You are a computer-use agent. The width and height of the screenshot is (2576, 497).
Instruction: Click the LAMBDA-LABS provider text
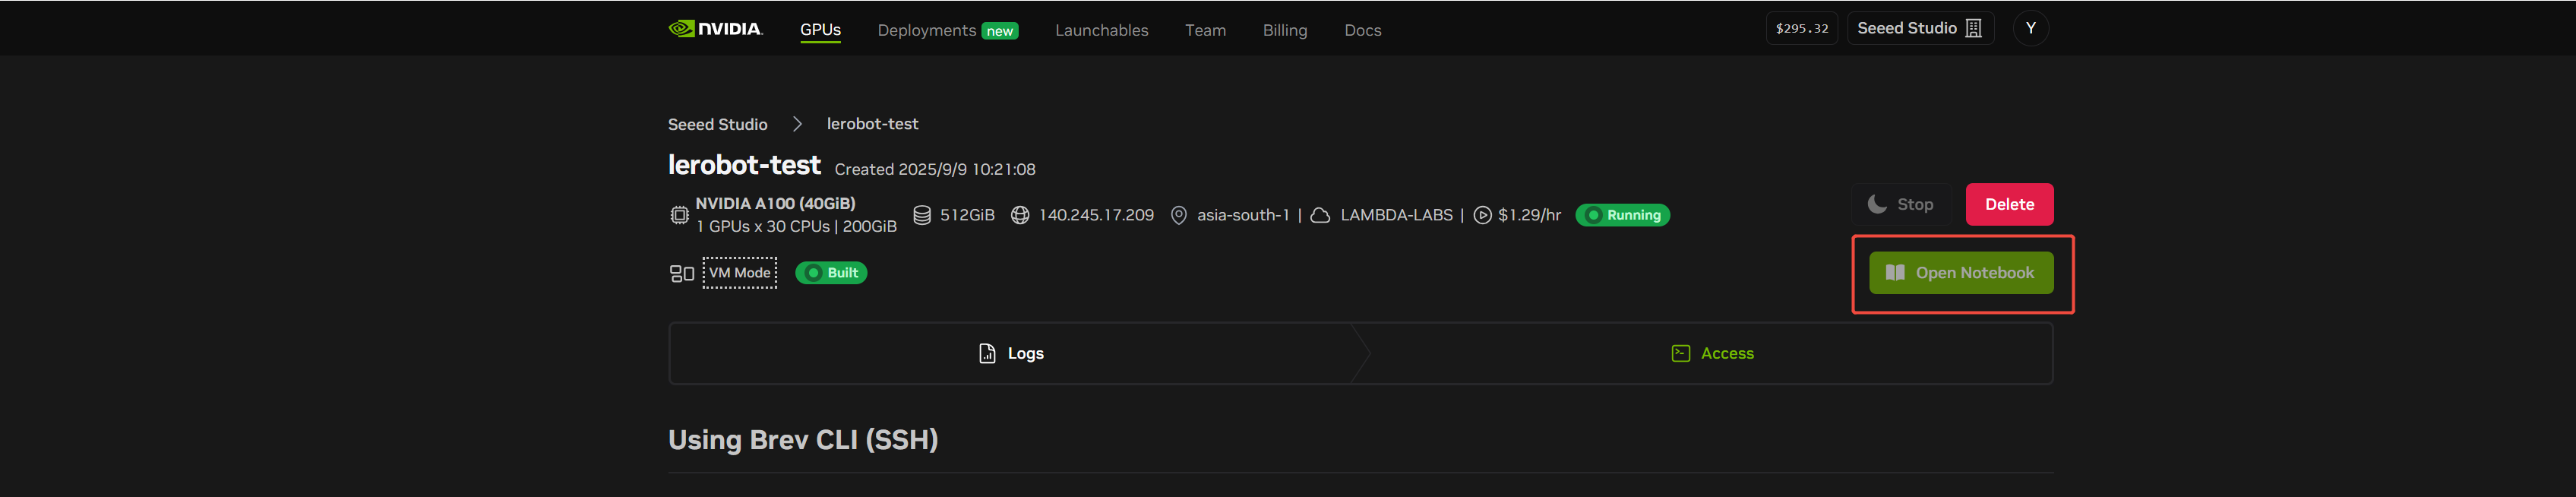pyautogui.click(x=1396, y=215)
